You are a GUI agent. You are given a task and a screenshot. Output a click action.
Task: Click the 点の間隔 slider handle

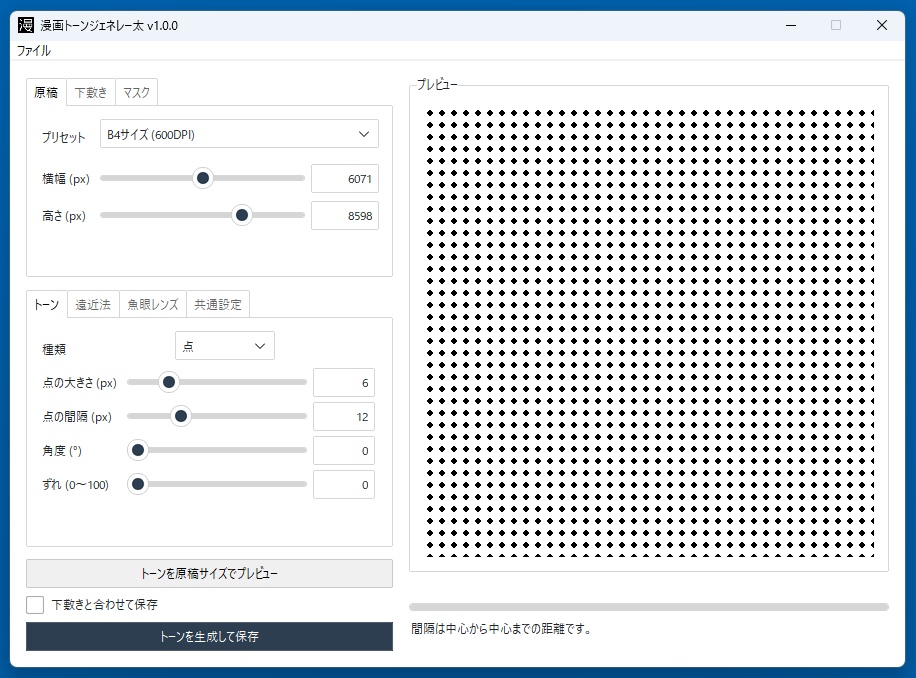tap(181, 416)
